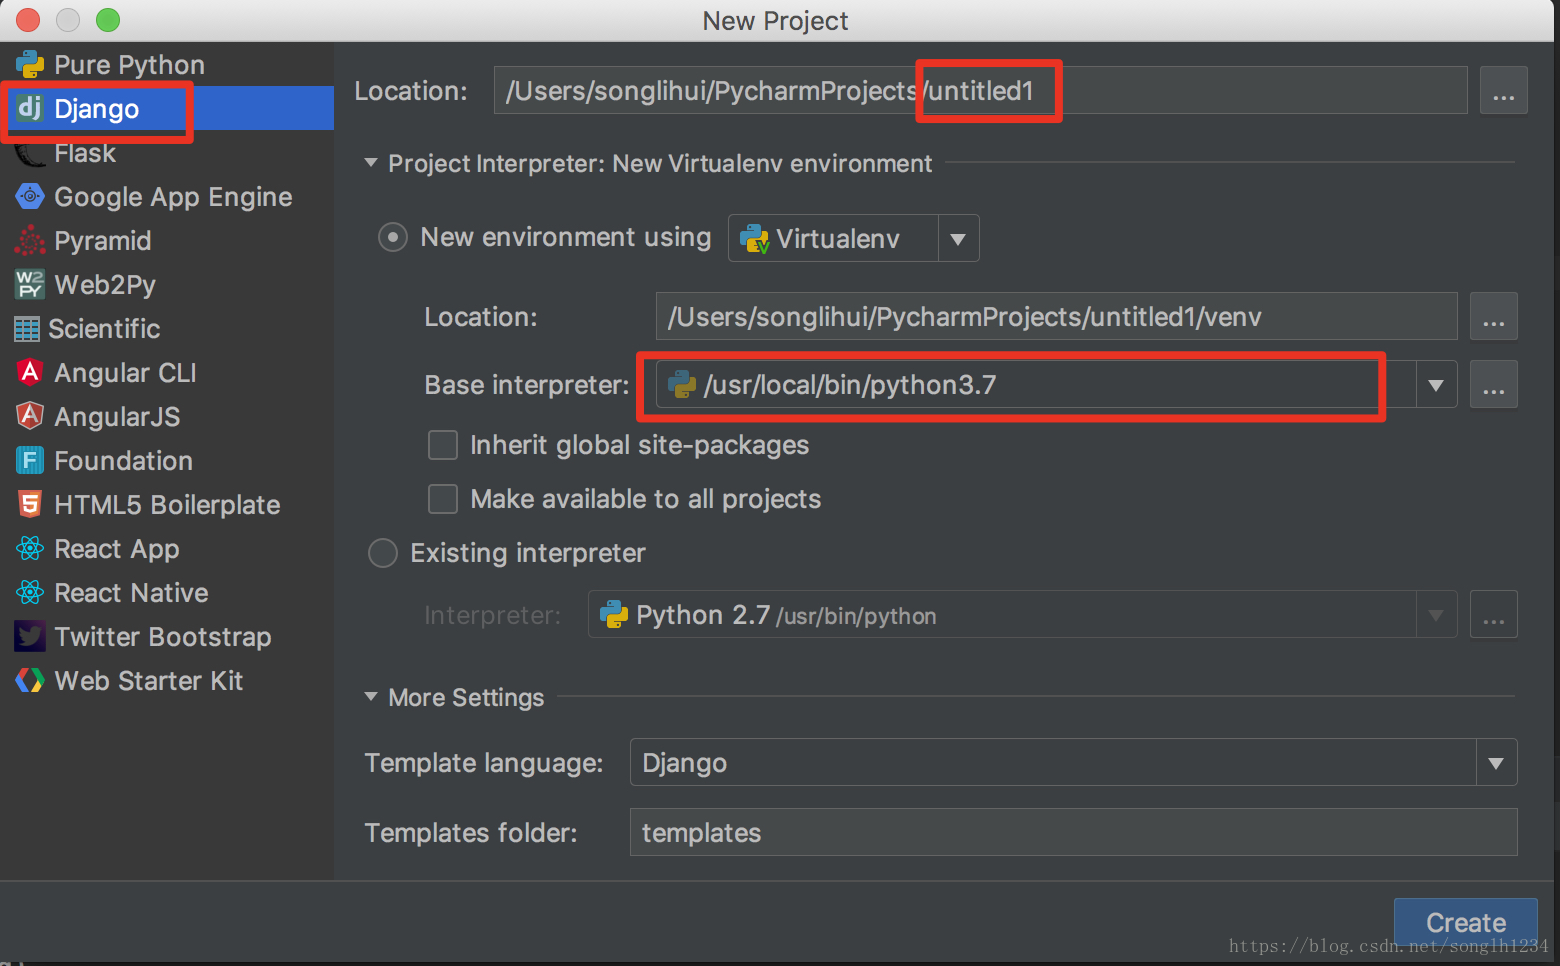Screen dimensions: 1560x966
Task: Click the Scientific grid icon
Action: pos(27,329)
